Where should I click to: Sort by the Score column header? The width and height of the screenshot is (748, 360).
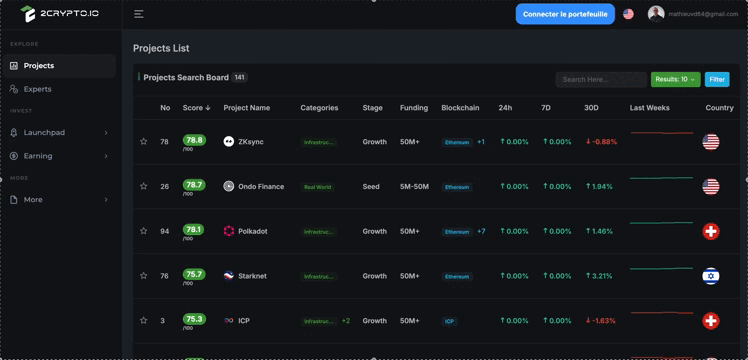pos(196,108)
